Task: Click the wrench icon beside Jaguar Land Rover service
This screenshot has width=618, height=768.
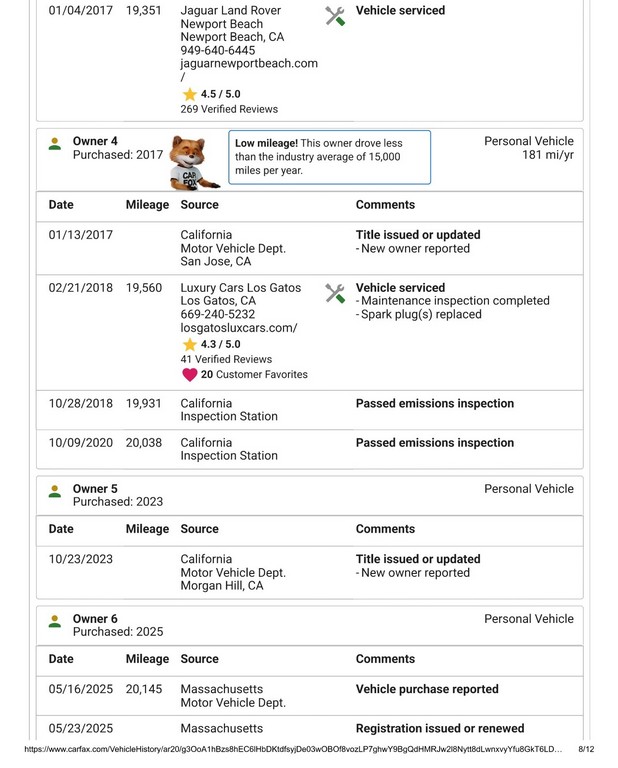Action: (x=335, y=16)
